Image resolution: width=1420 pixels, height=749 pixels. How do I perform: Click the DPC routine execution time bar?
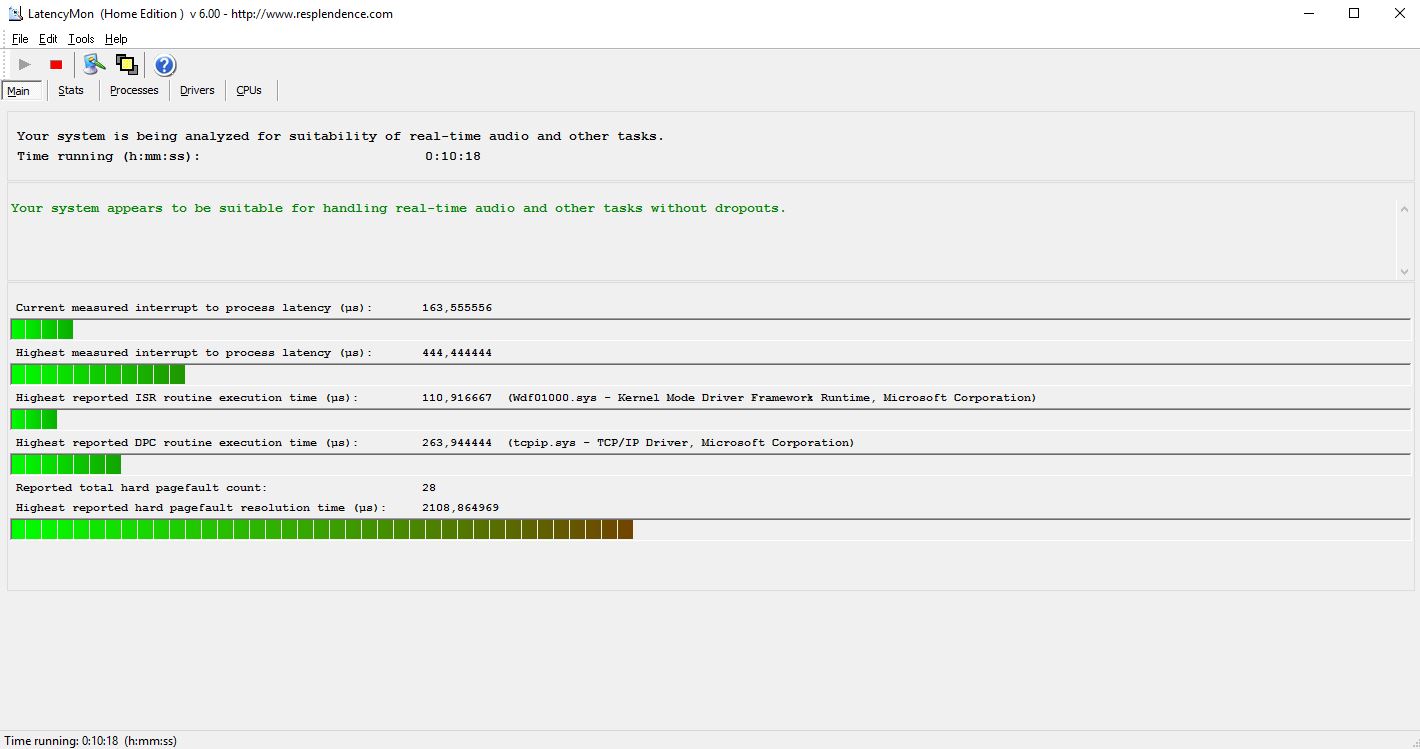[x=710, y=464]
